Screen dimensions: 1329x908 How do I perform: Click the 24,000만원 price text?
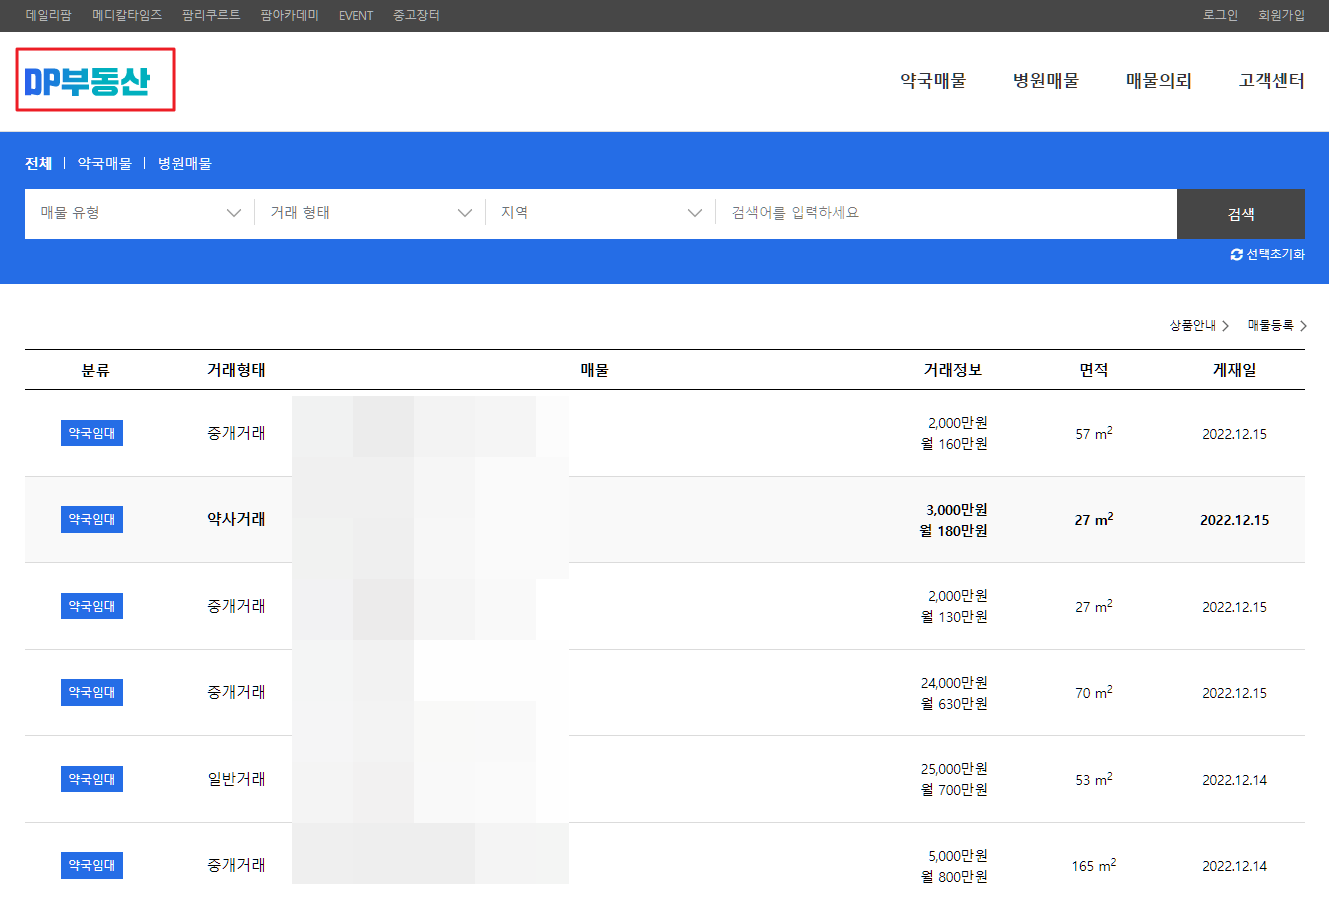(954, 683)
